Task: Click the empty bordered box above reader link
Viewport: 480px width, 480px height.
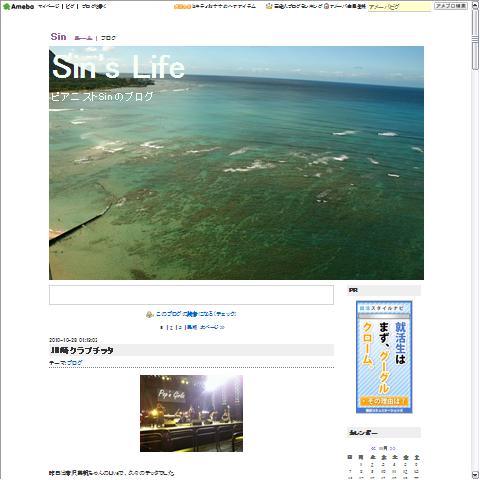Action: coord(191,295)
